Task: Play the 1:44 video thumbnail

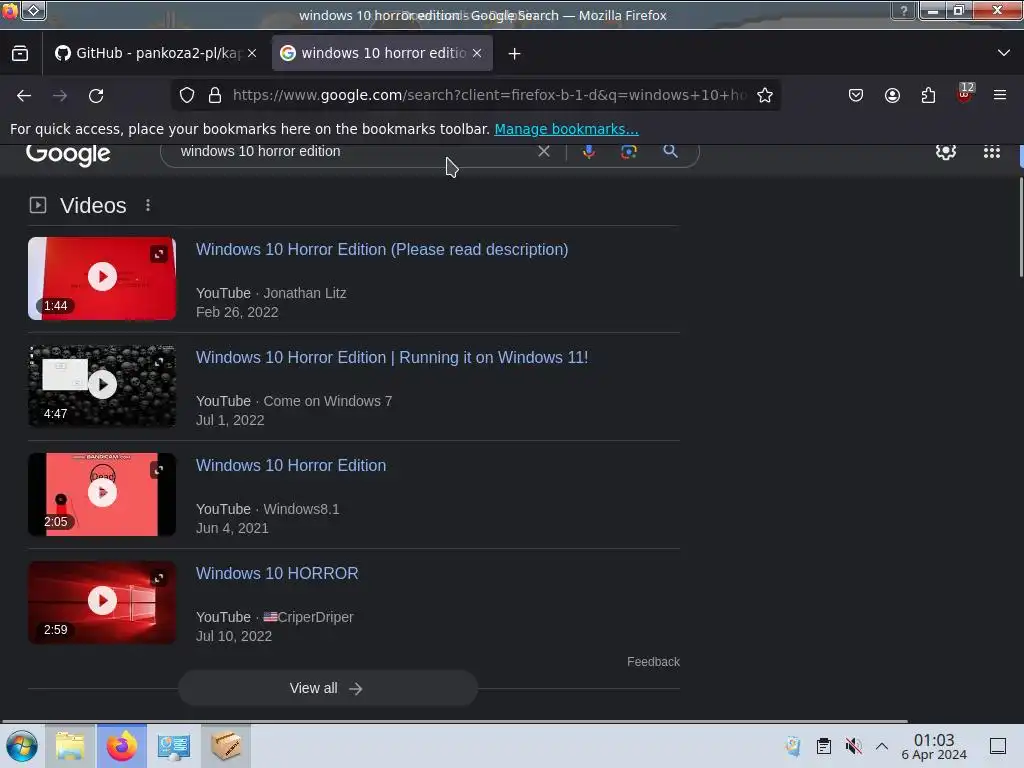Action: [102, 278]
